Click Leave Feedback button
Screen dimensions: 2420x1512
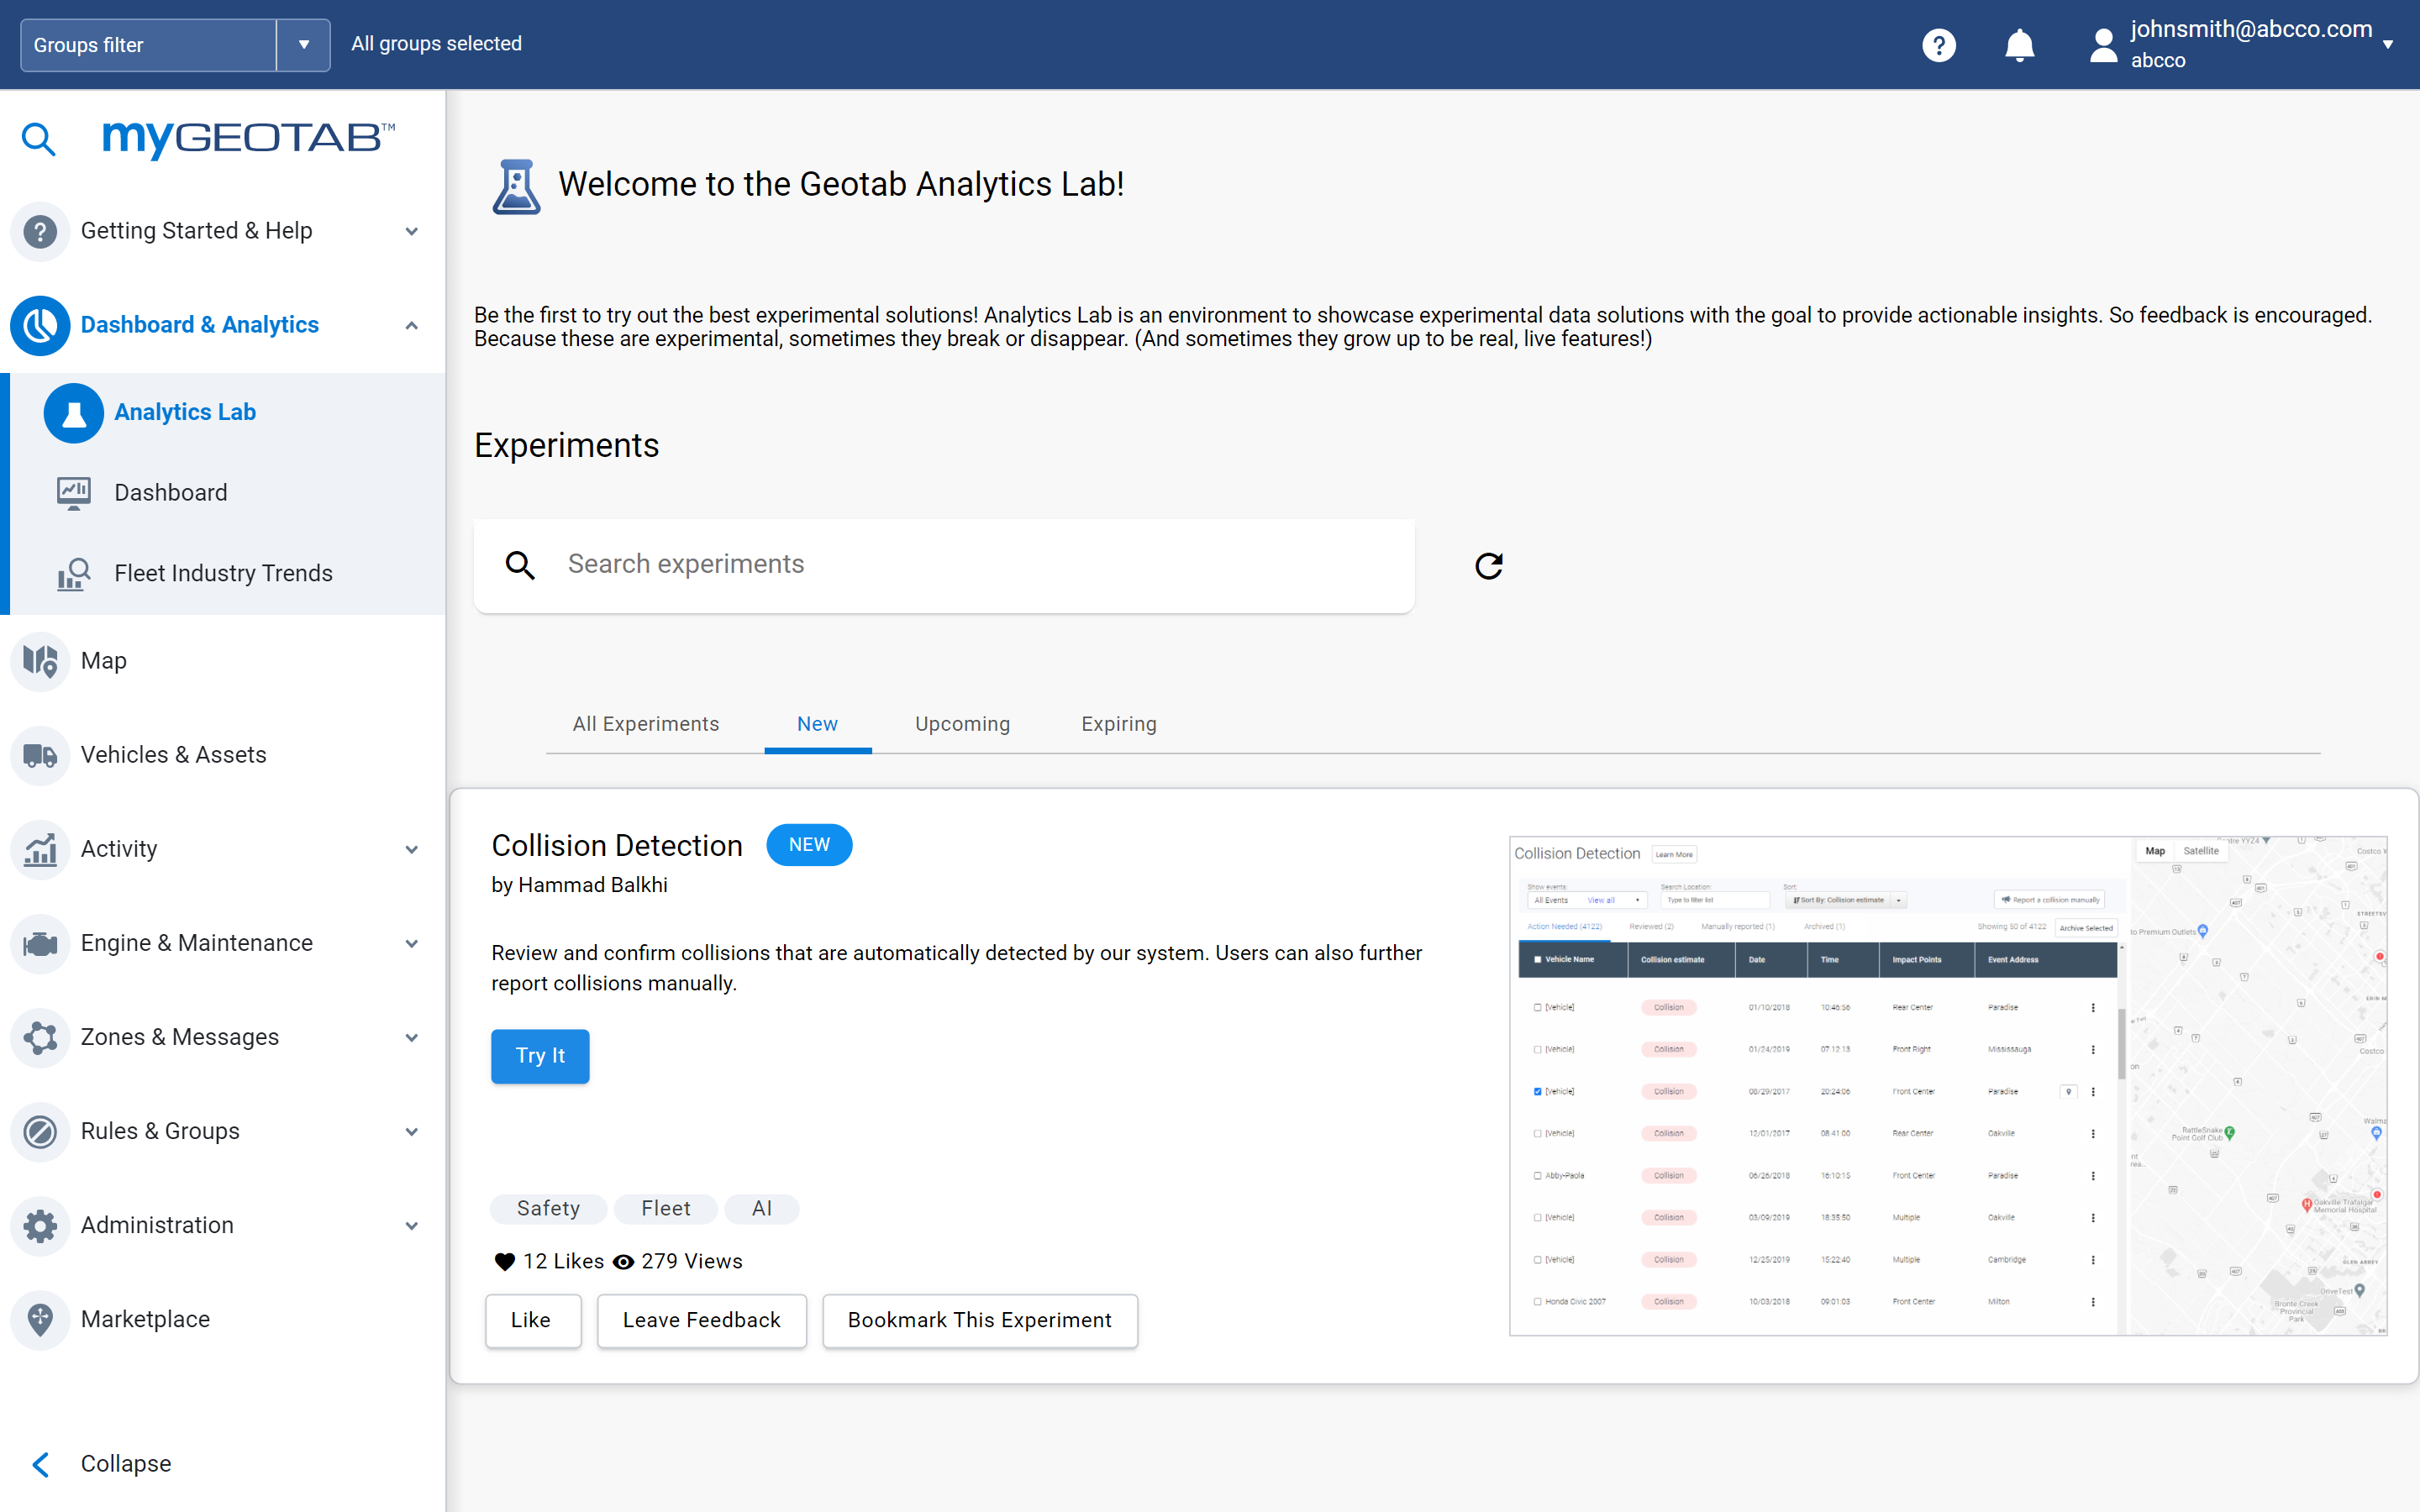coord(701,1320)
